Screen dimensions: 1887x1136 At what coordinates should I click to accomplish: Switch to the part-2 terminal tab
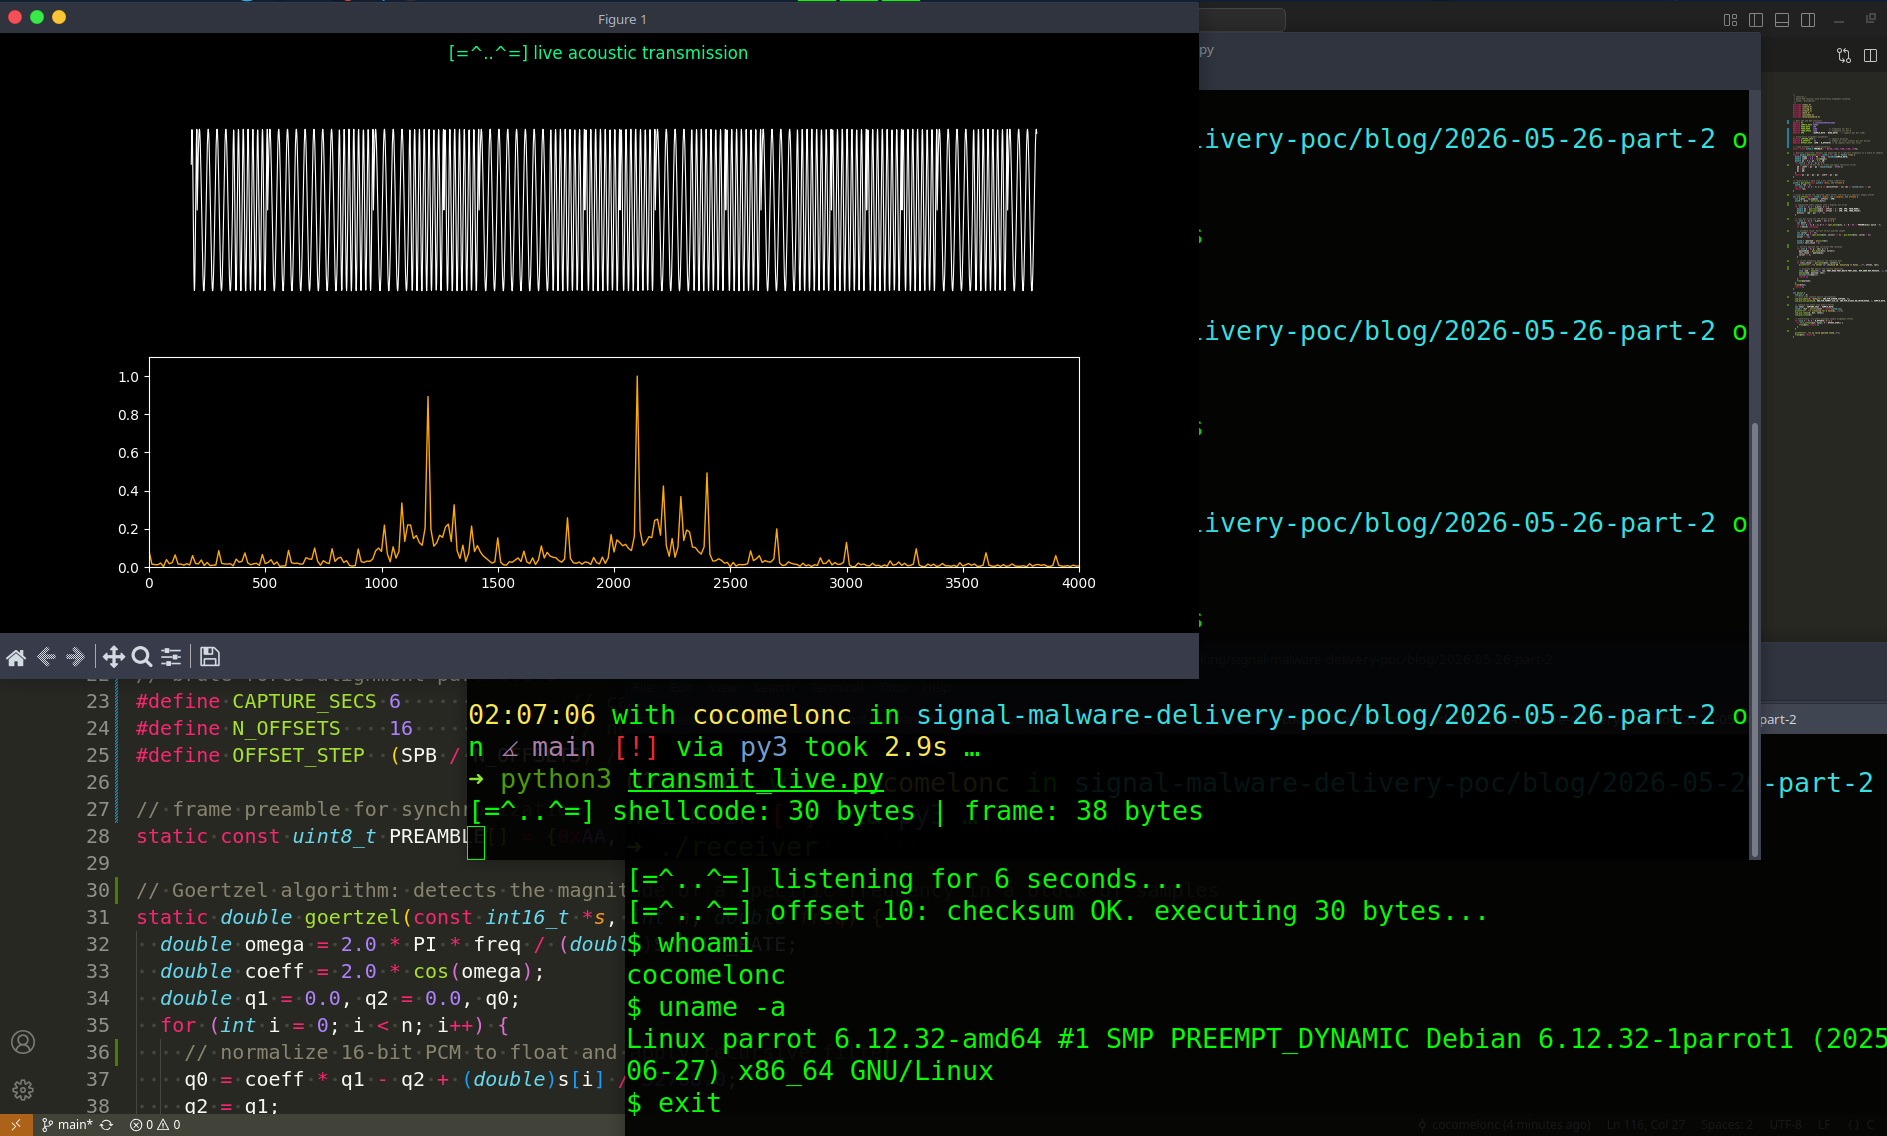tap(1778, 720)
